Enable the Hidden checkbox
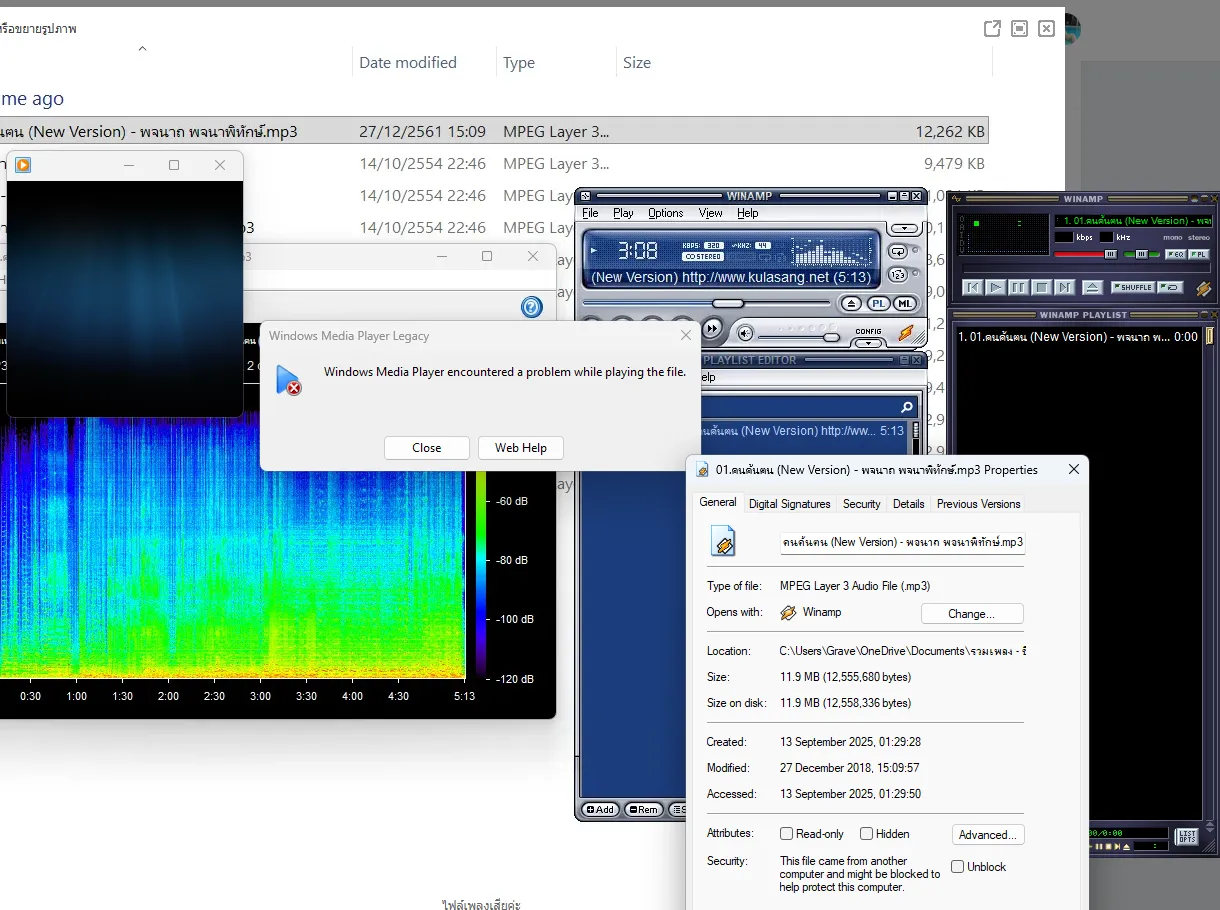Screen dimensions: 1220x910 point(866,834)
